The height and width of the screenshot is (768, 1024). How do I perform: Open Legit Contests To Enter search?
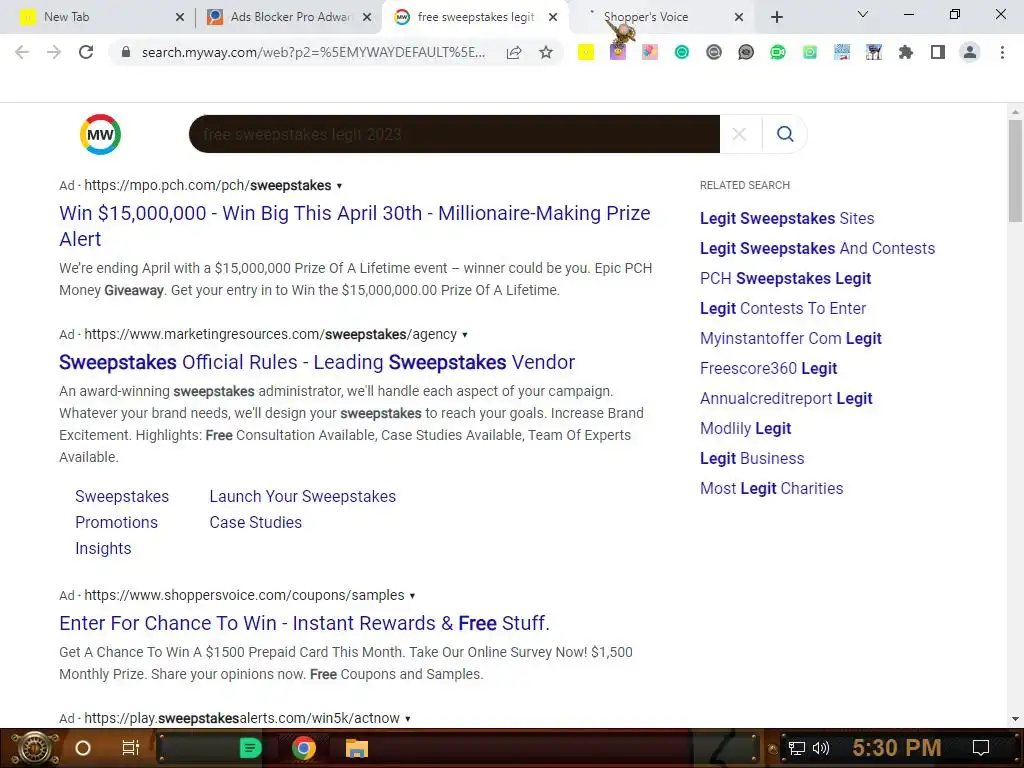tap(782, 308)
